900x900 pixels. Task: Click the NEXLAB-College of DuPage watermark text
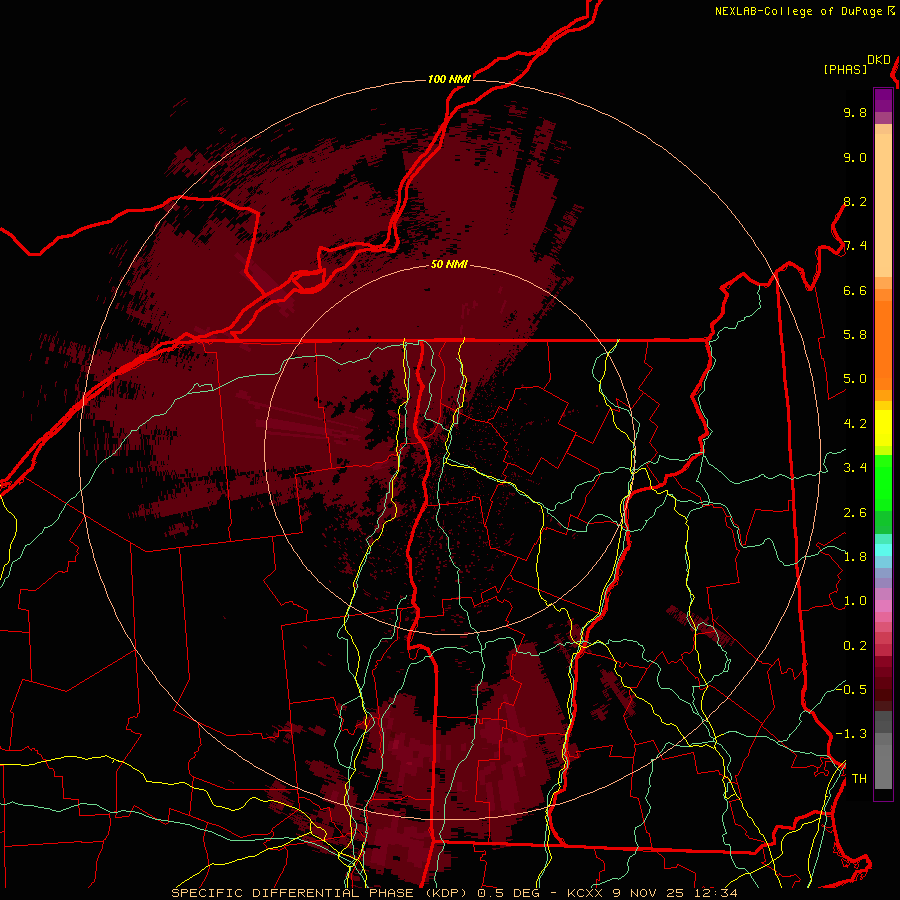click(x=805, y=11)
